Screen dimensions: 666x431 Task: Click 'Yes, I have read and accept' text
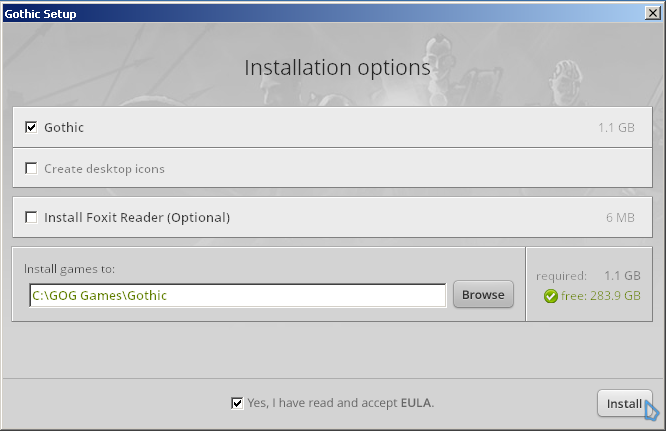tap(322, 403)
